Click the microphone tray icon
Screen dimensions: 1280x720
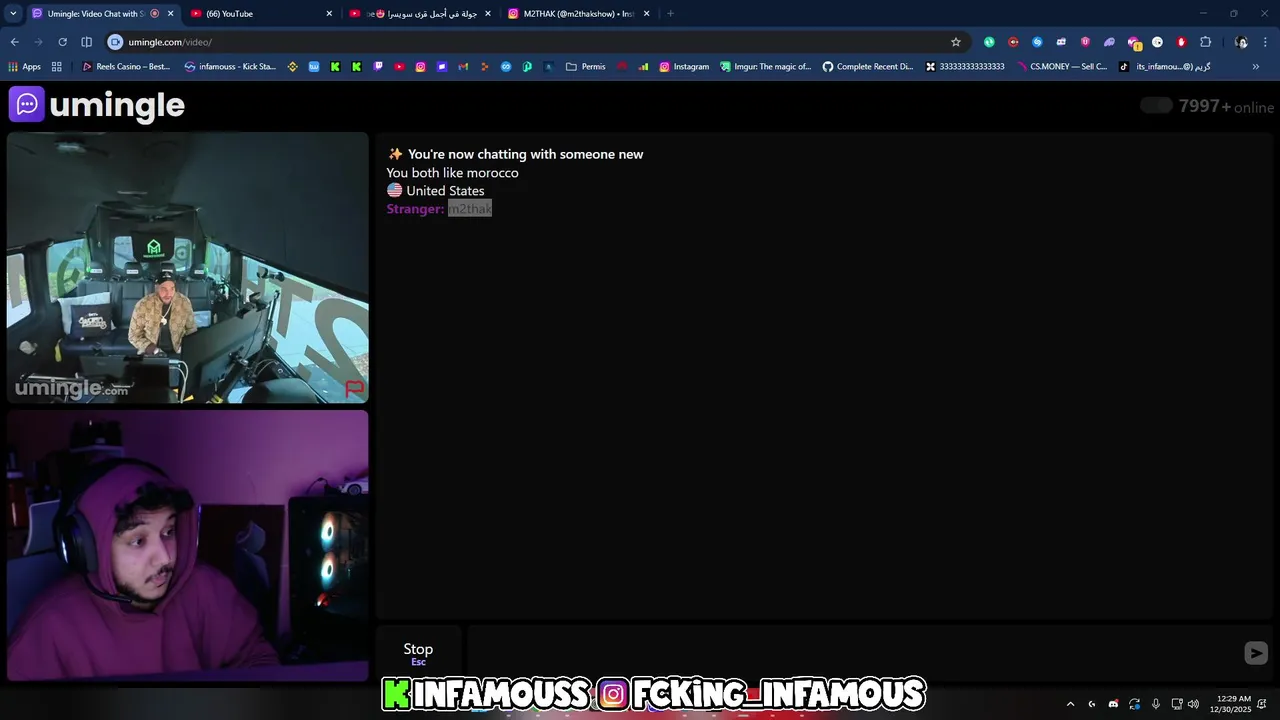point(1156,704)
